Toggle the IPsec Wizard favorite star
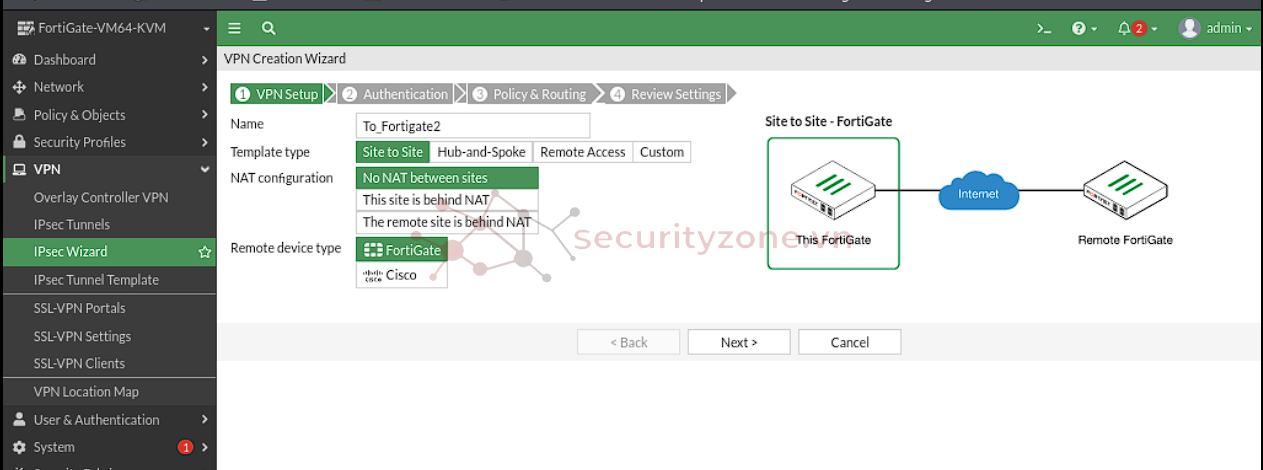Screen dimensions: 1263x470 205,252
